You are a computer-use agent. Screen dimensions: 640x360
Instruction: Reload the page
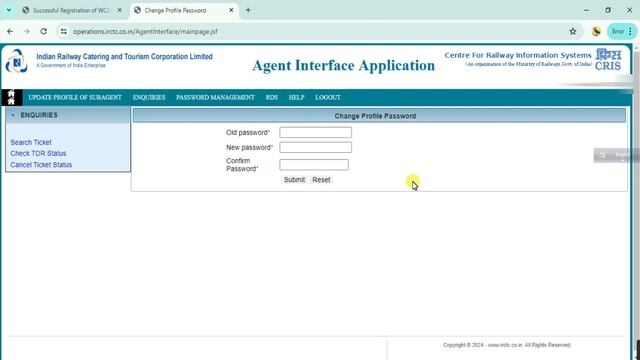pos(44,31)
